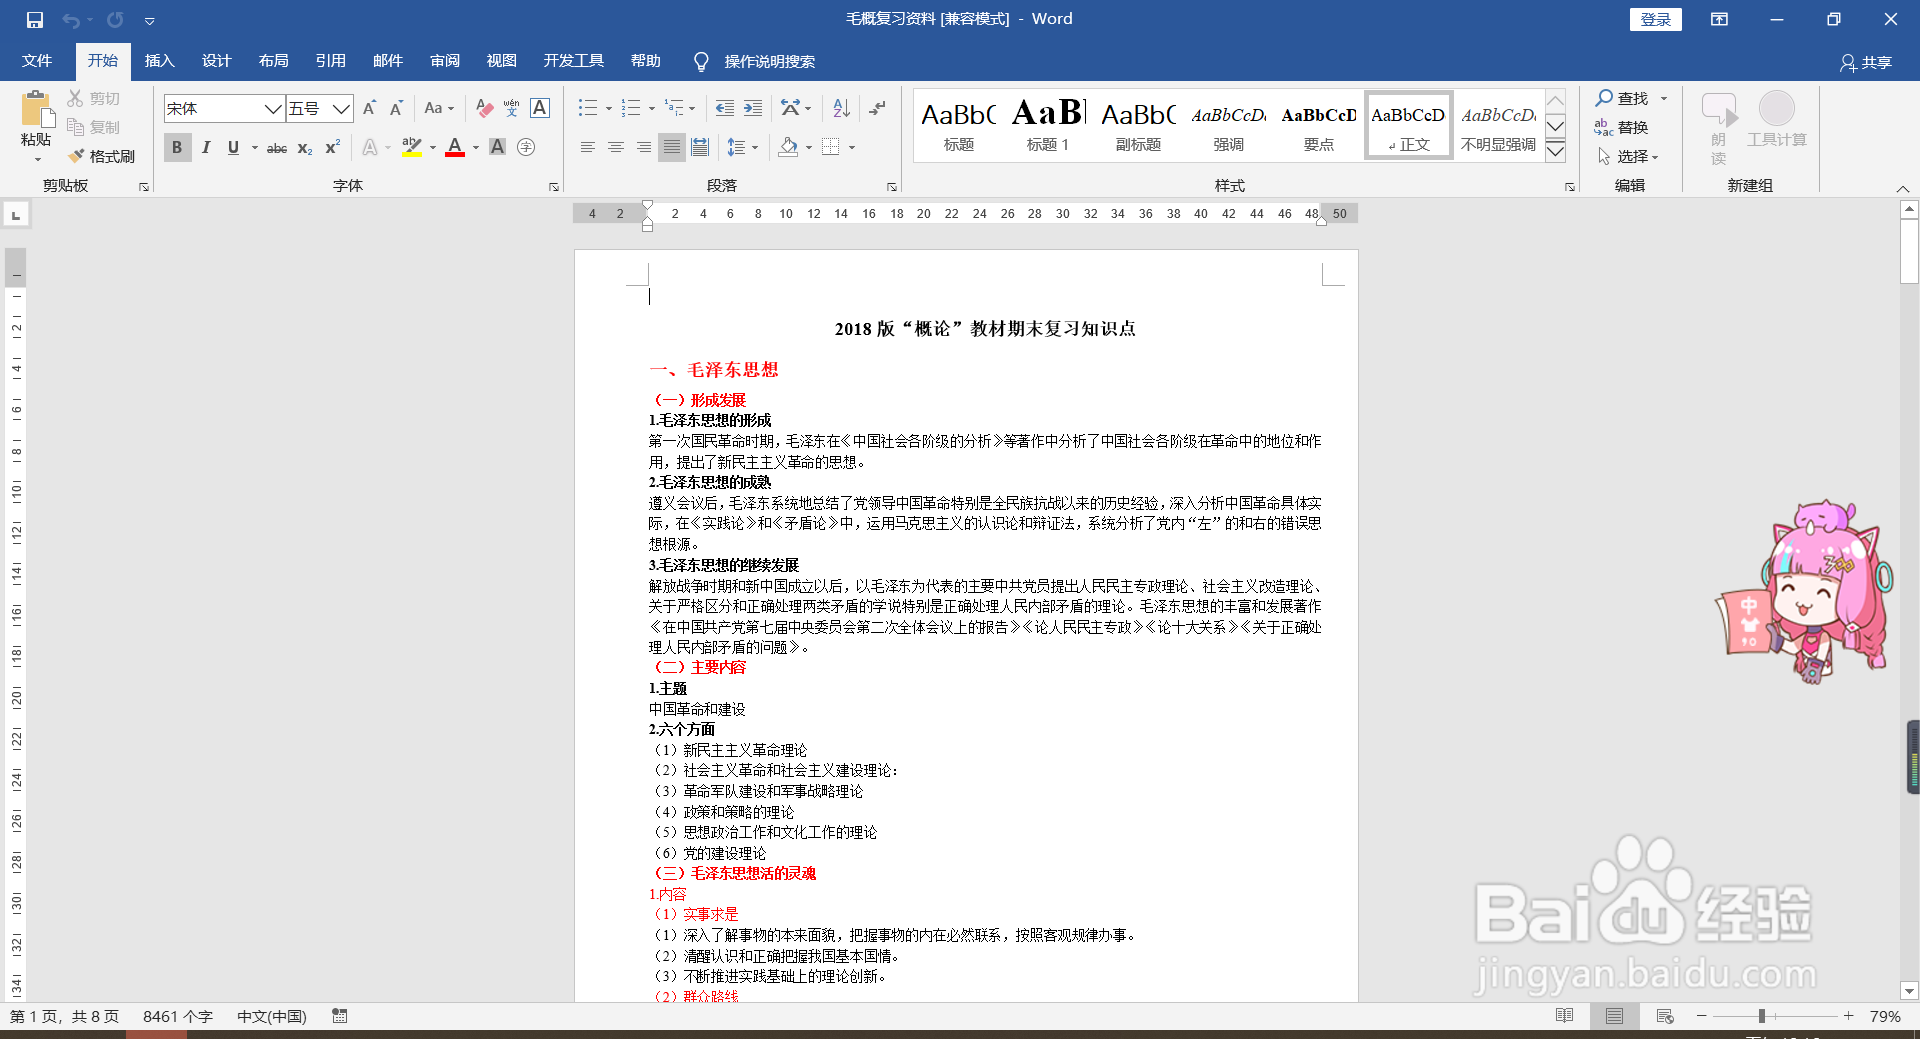Screen dimensions: 1920x1039
Task: Click the 登录 sign-in button
Action: tap(1655, 19)
